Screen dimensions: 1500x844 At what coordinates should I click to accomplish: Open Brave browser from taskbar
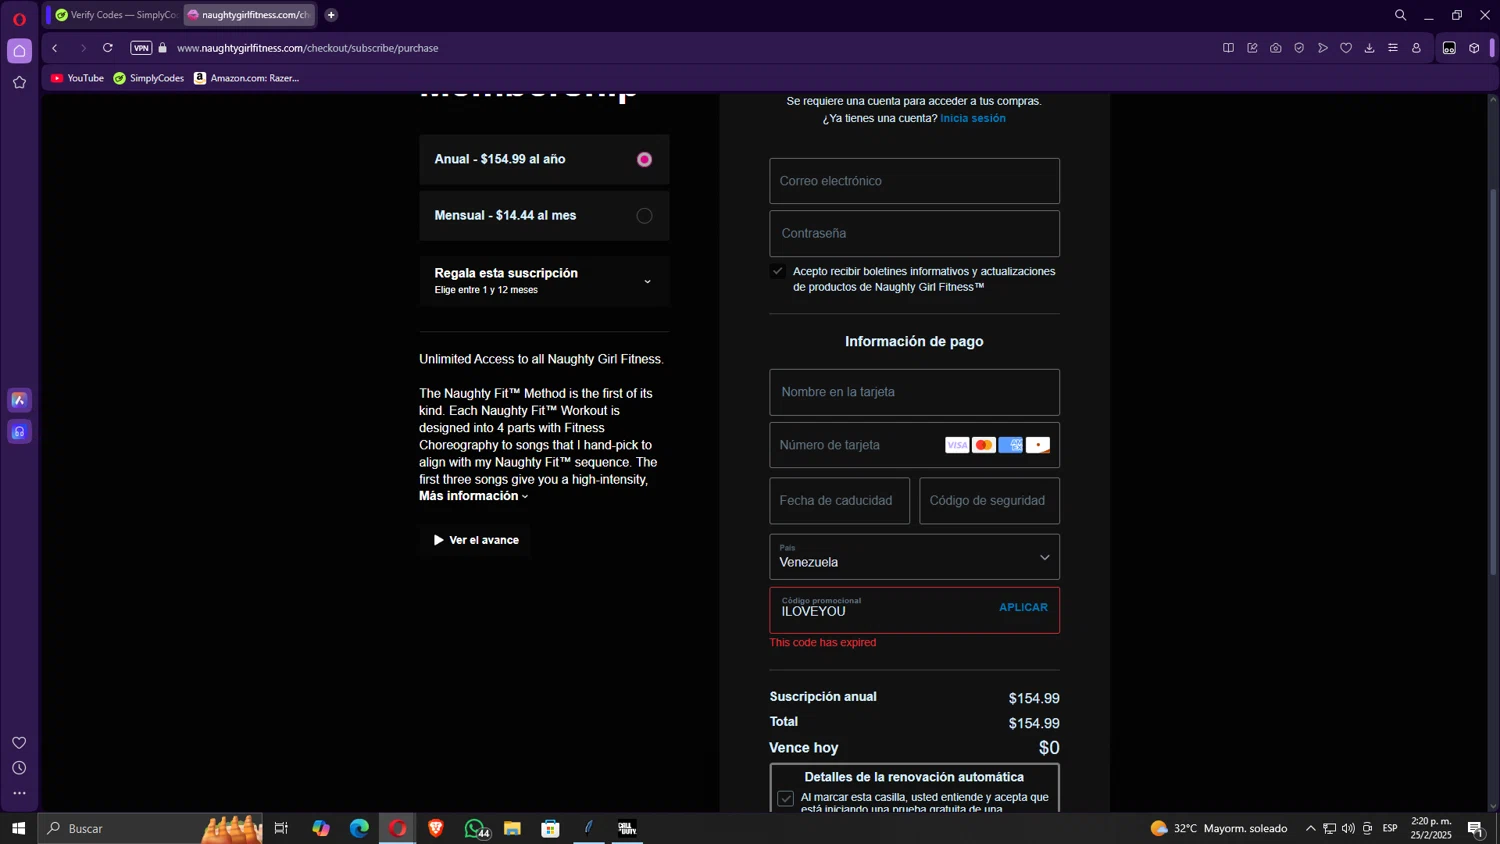436,828
